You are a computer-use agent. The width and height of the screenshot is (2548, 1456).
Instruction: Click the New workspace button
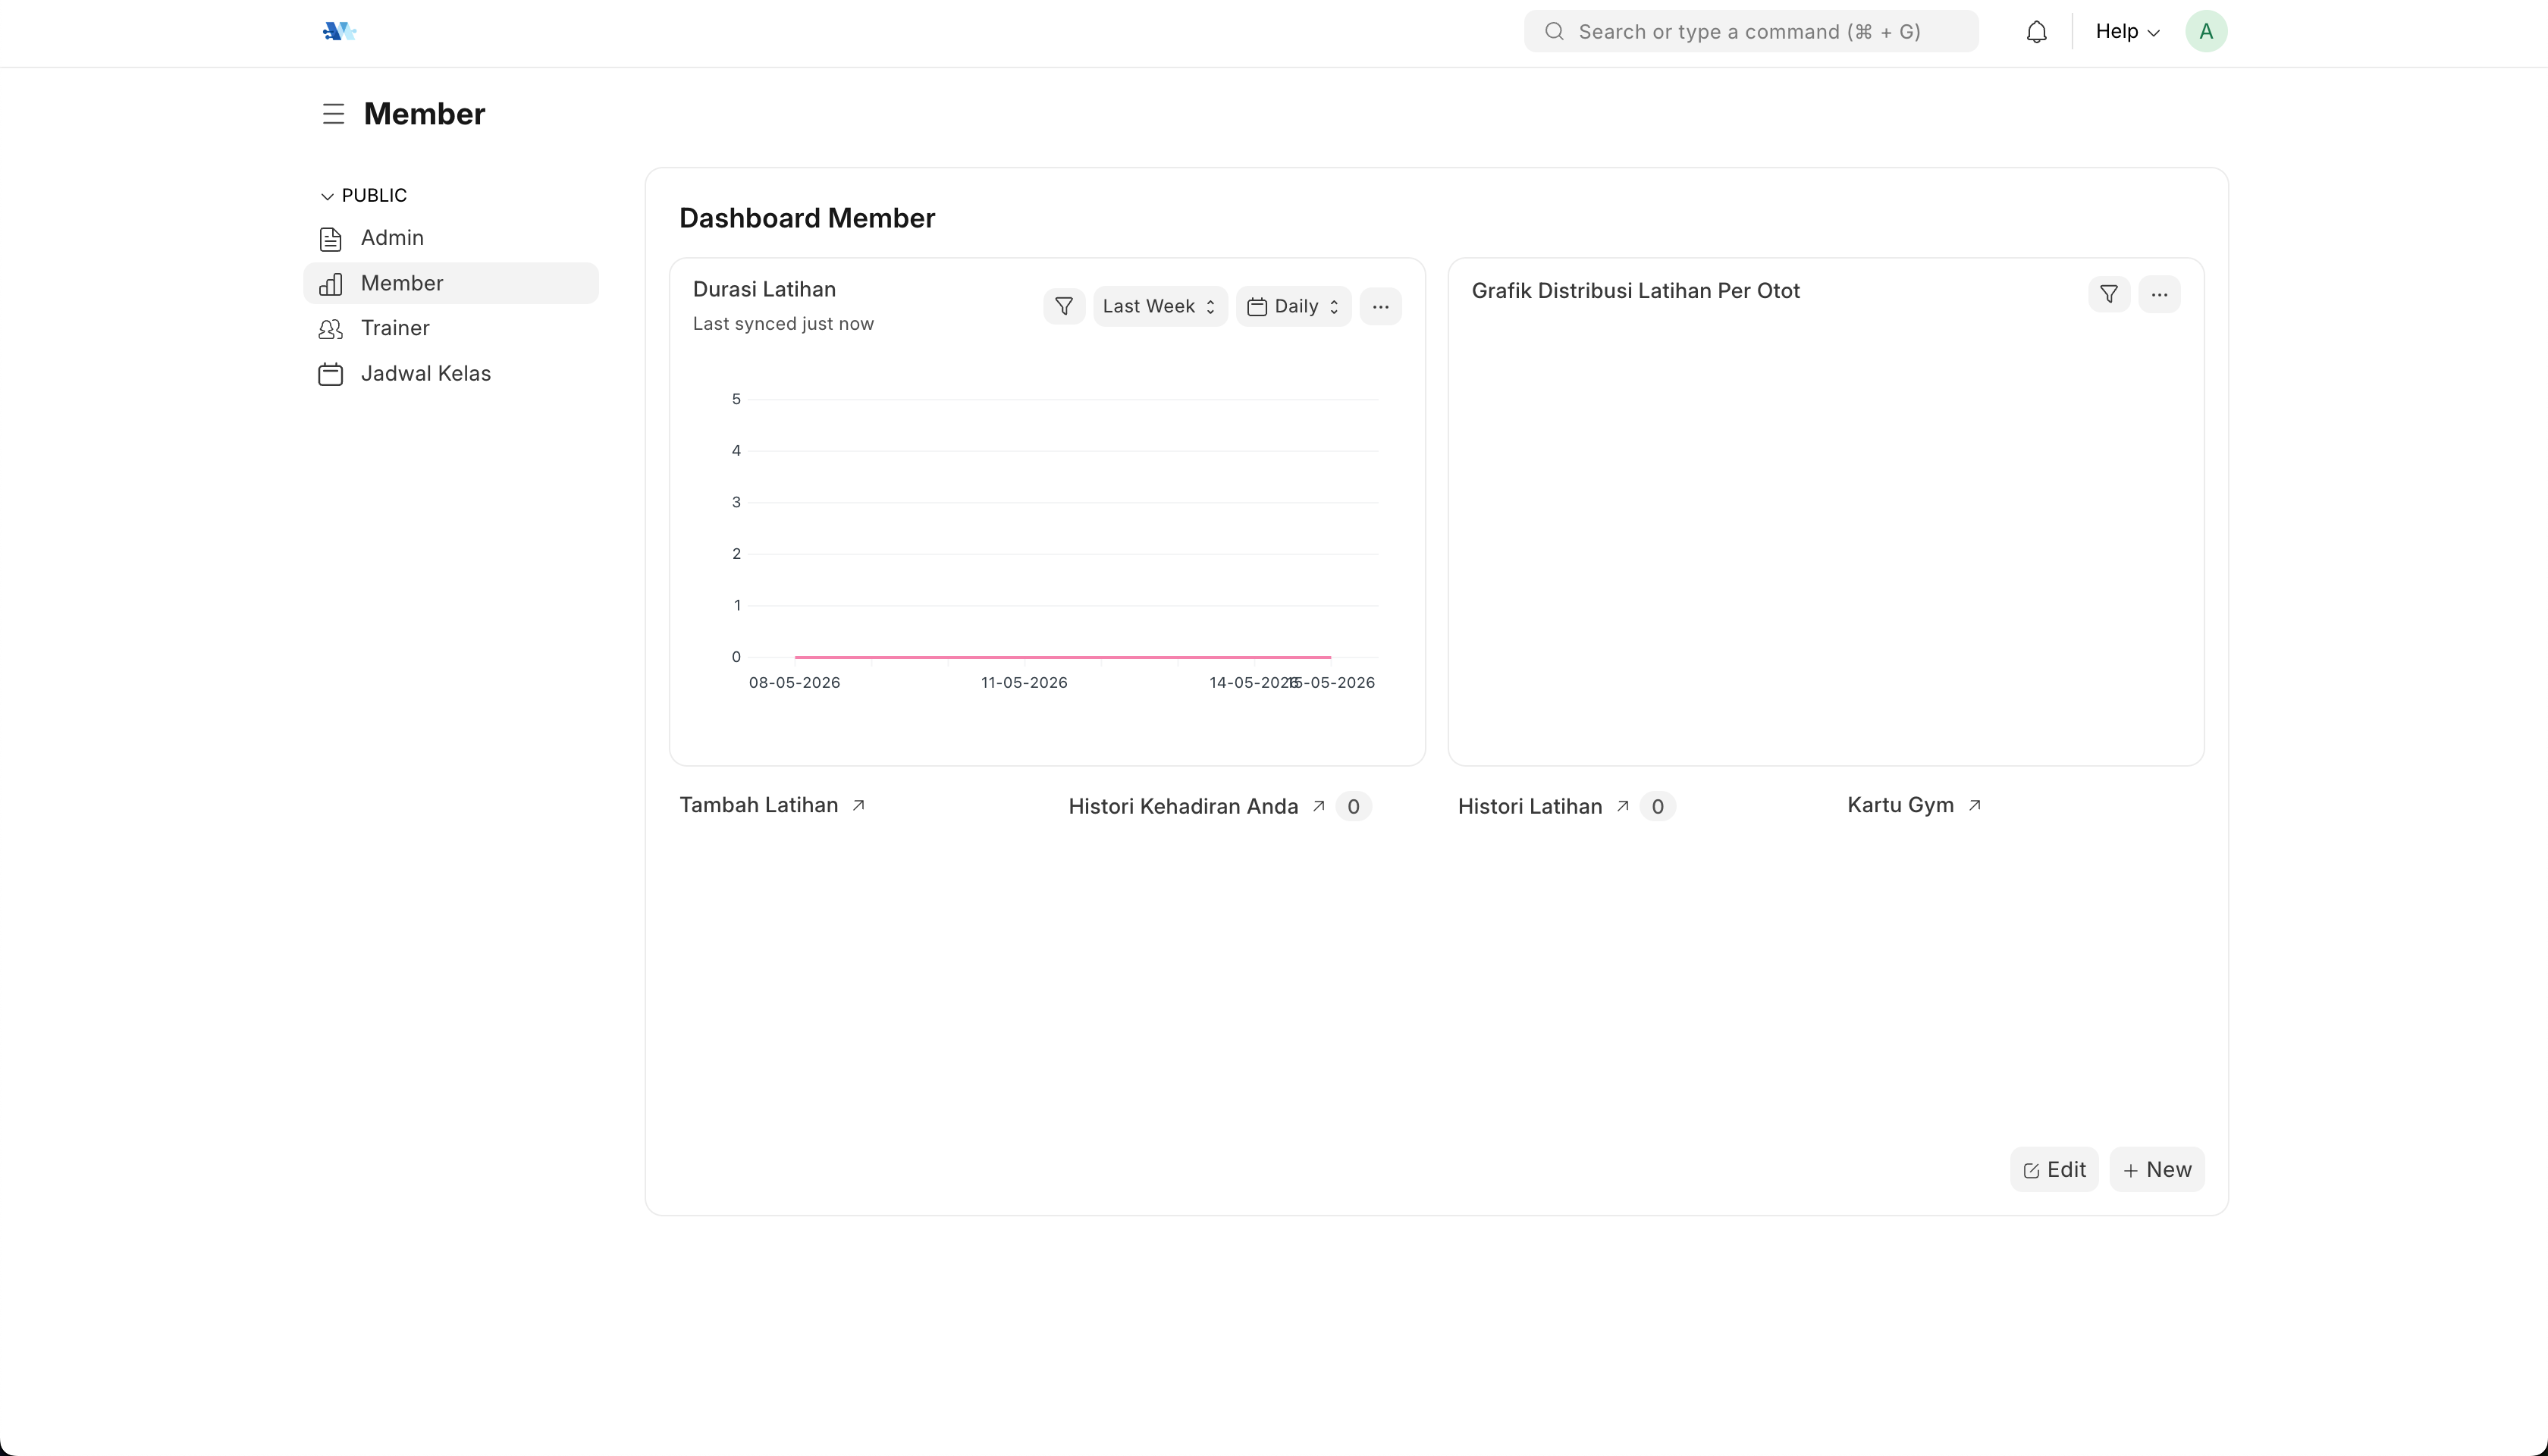point(2157,1169)
